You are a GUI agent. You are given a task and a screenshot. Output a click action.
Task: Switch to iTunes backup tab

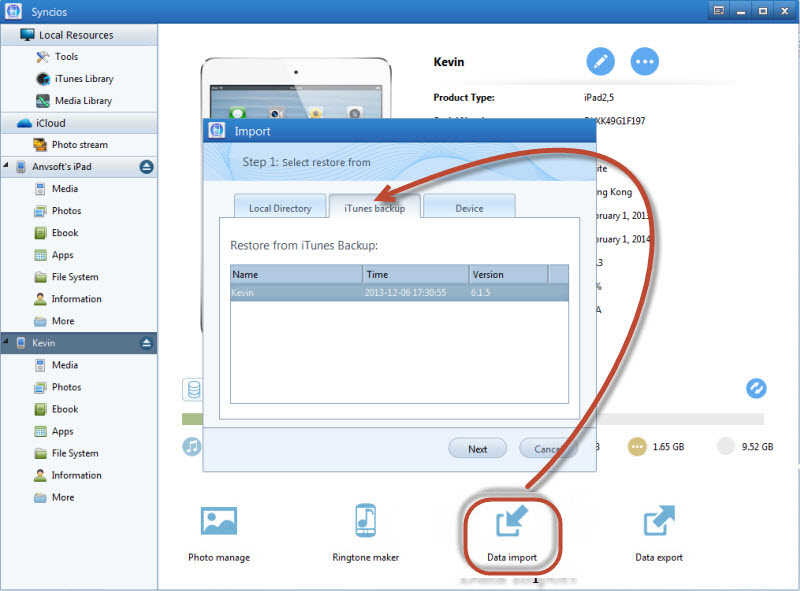[x=374, y=207]
